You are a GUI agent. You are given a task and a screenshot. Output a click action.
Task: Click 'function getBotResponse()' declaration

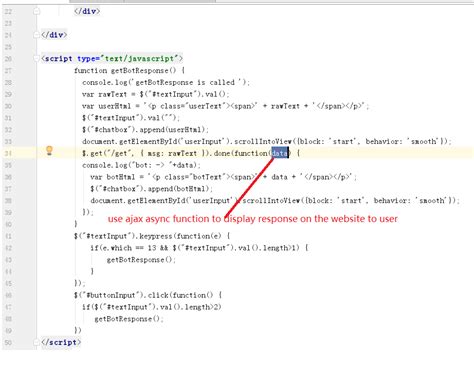click(x=129, y=71)
